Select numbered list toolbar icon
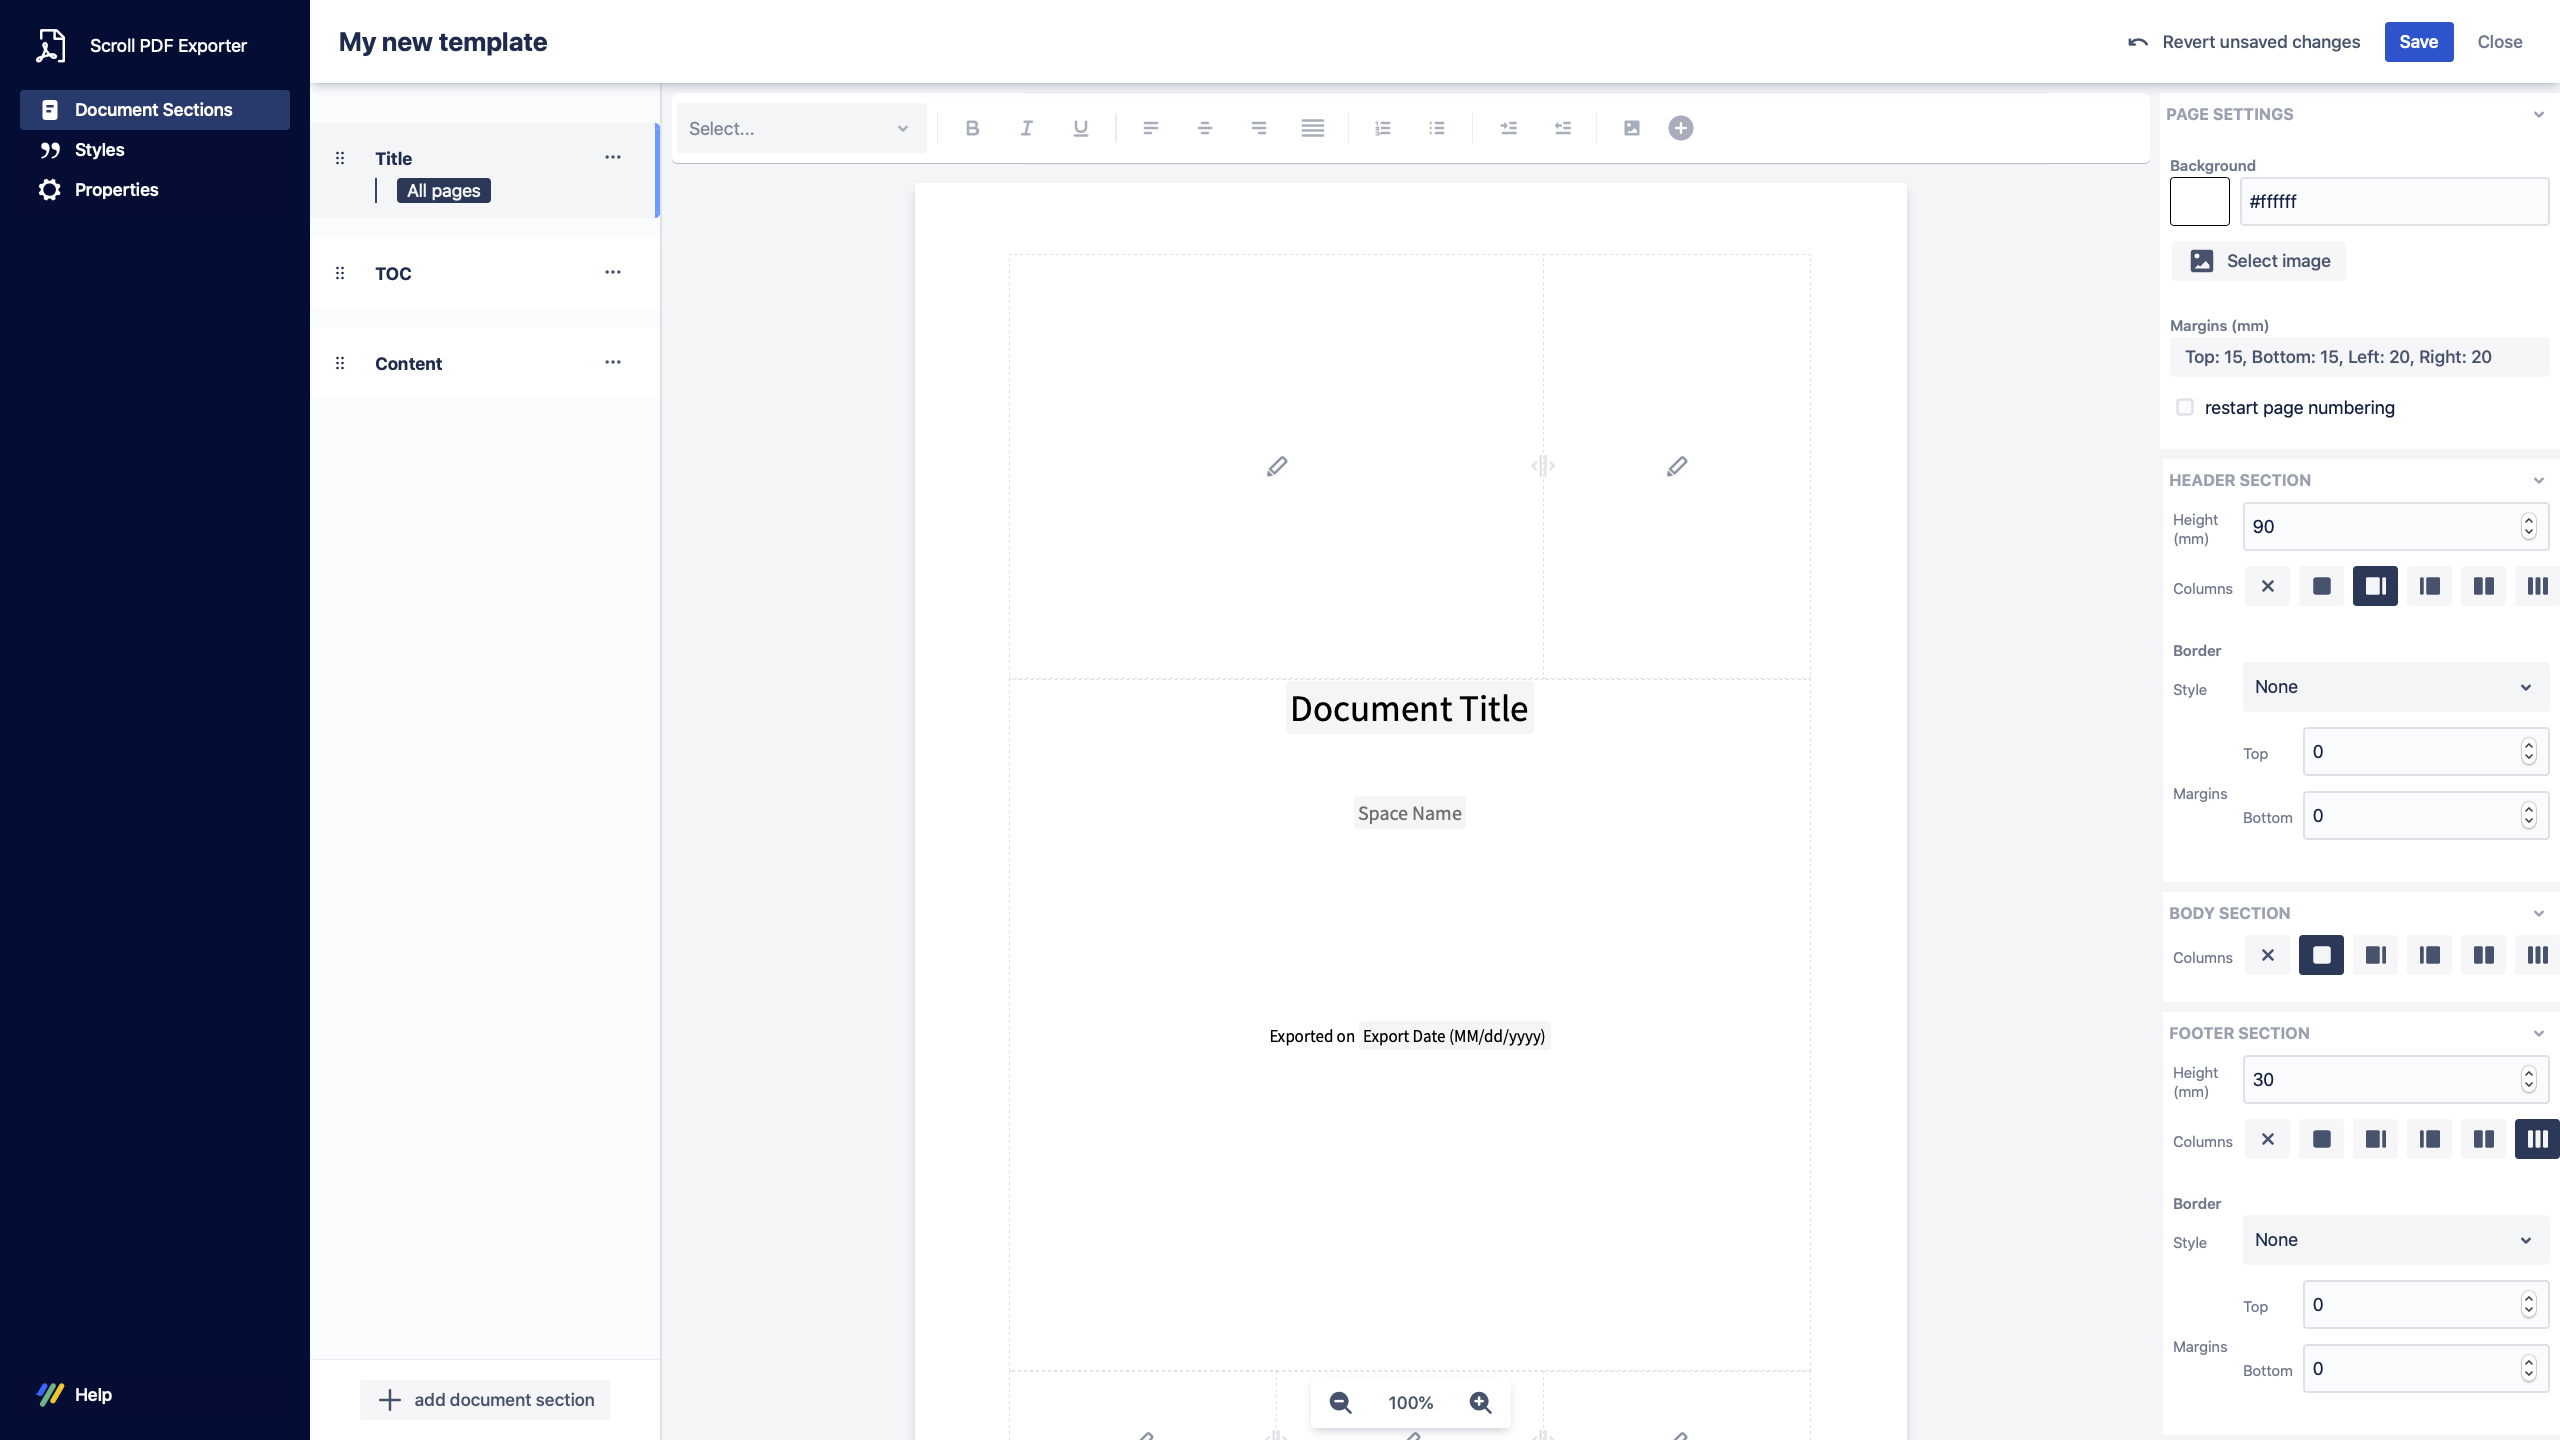This screenshot has width=2560, height=1440. click(x=1383, y=128)
